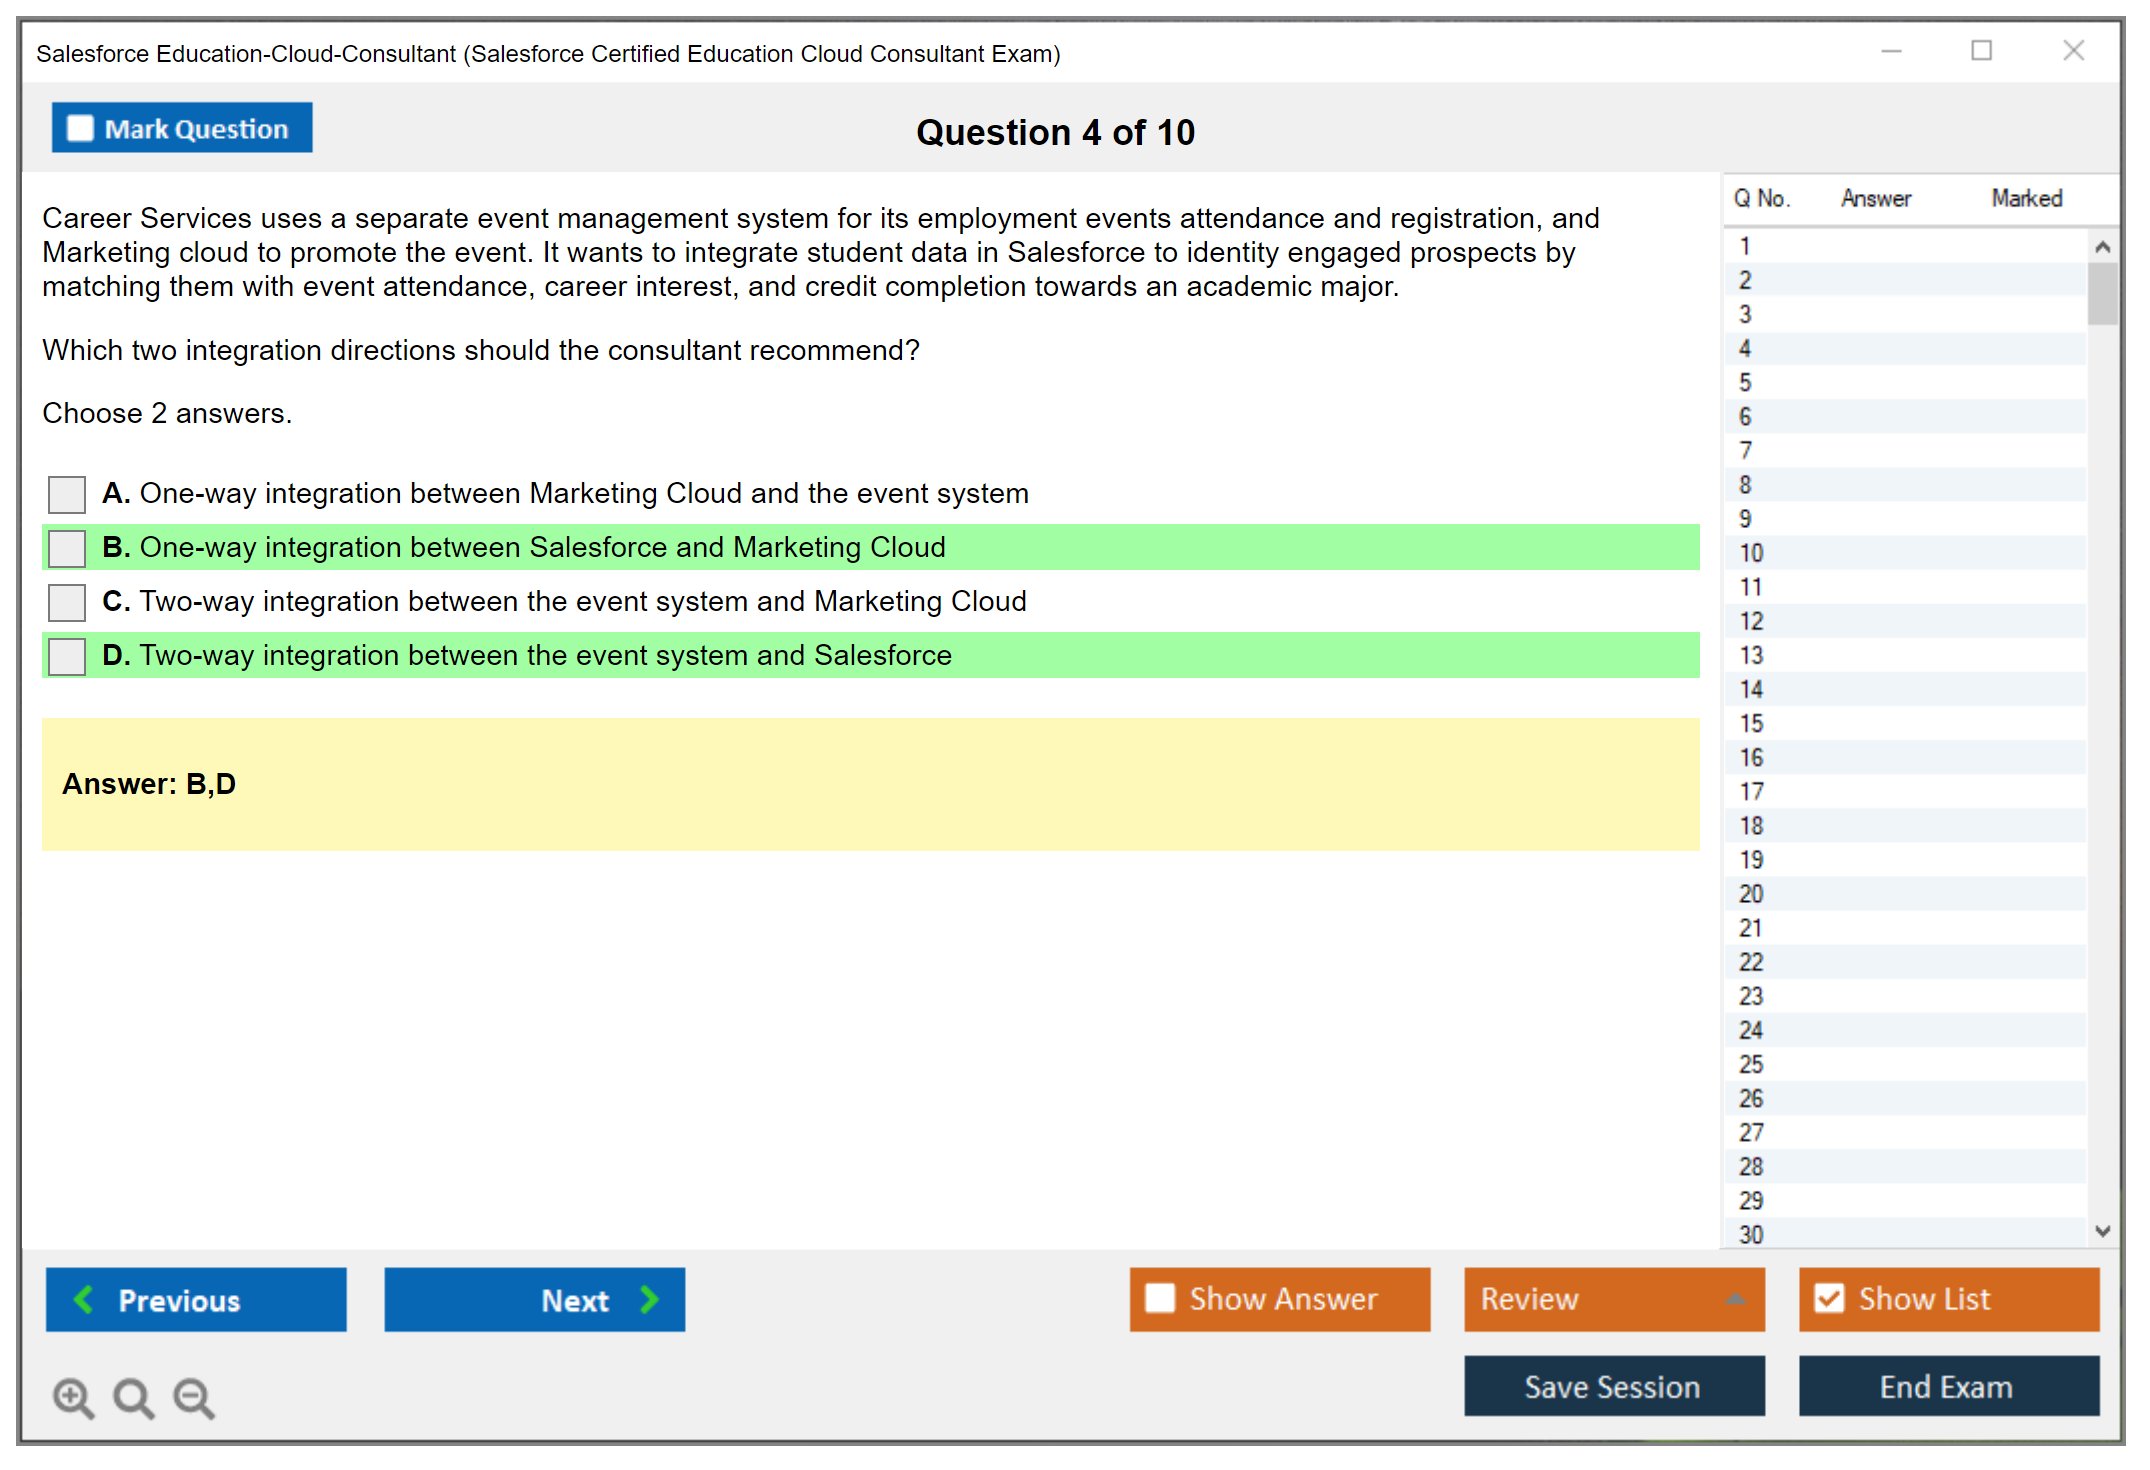The height and width of the screenshot is (1470, 2150).
Task: Enable the Show Answer checkbox
Action: (x=1160, y=1299)
